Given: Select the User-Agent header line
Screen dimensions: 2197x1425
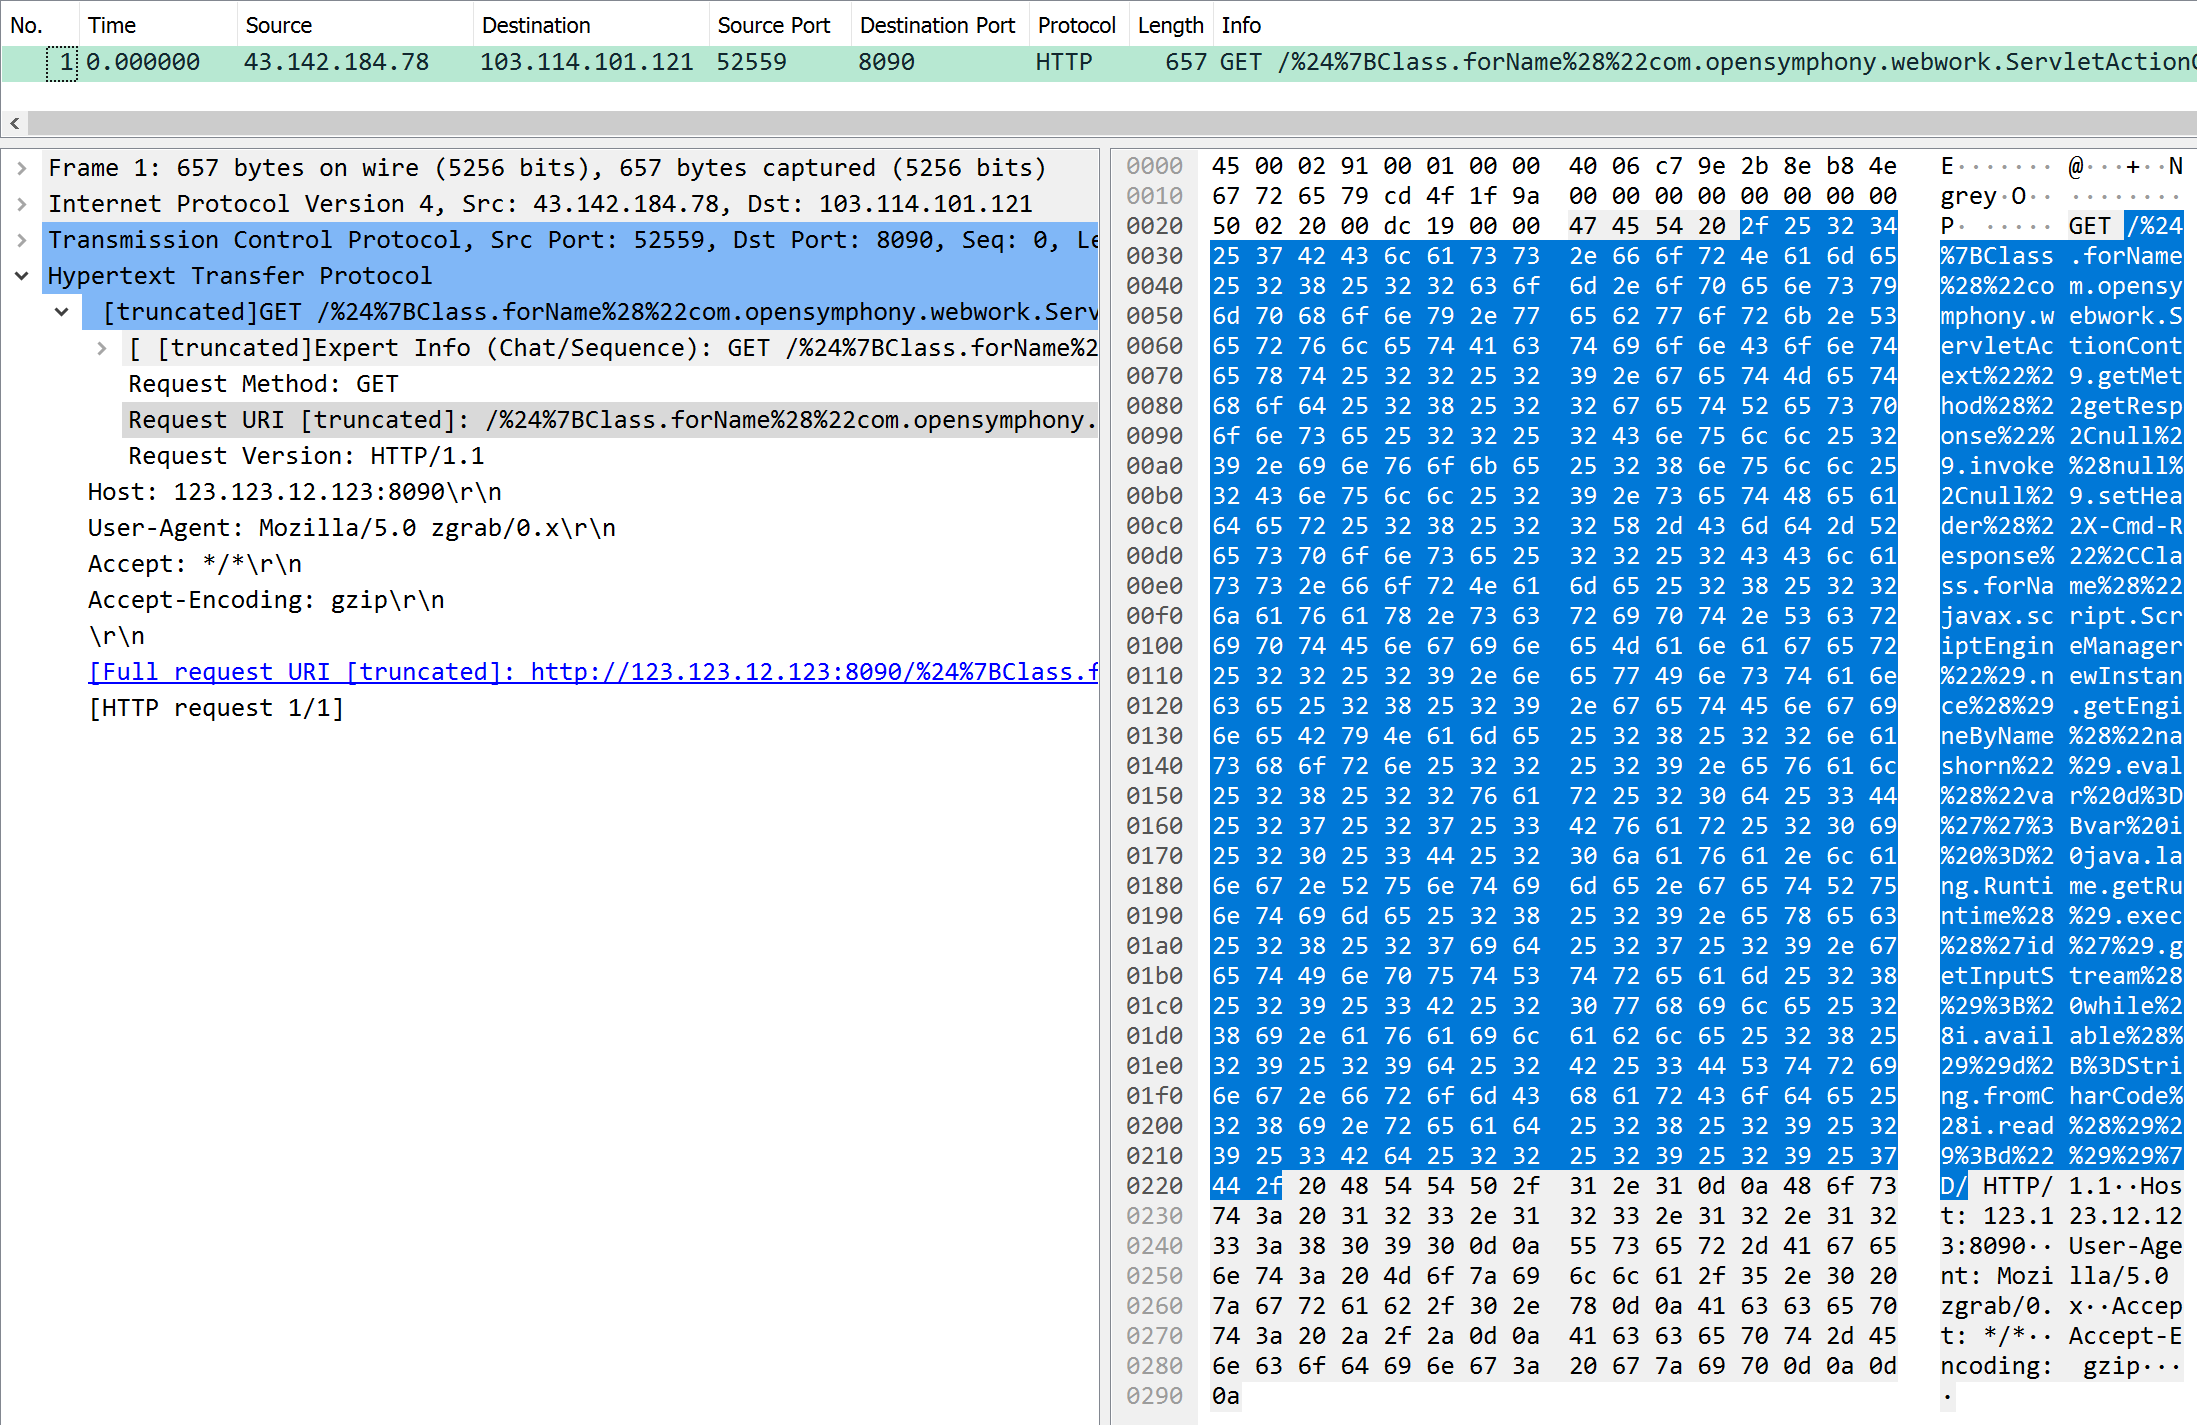Looking at the screenshot, I should [351, 528].
